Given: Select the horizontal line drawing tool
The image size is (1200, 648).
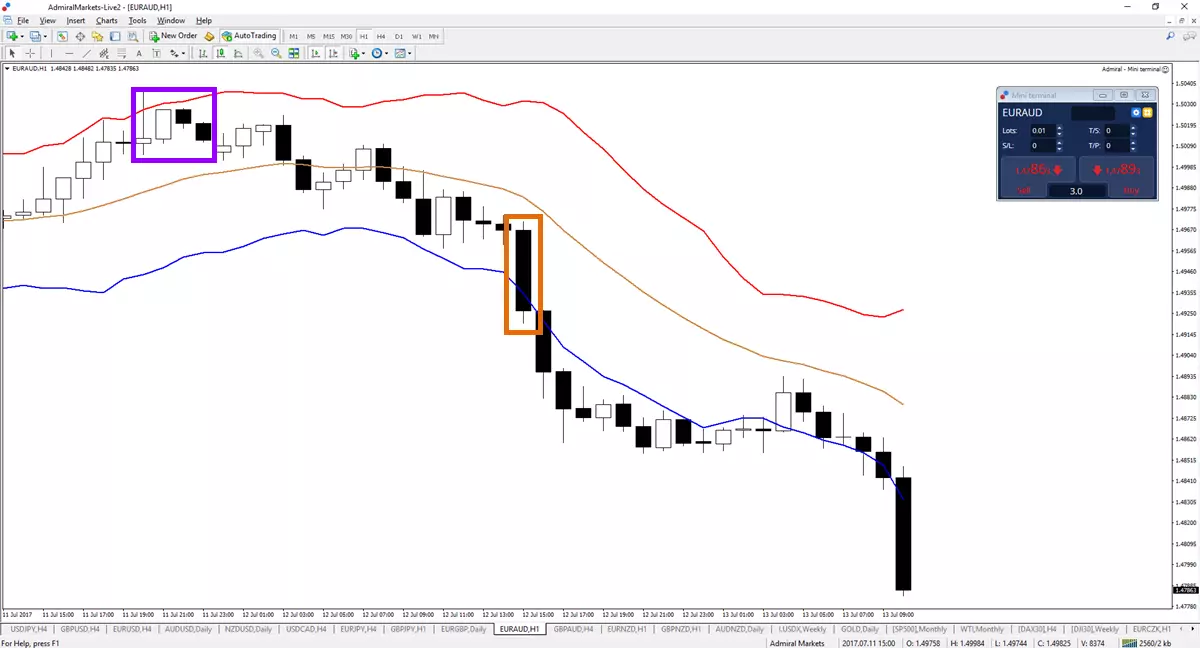Looking at the screenshot, I should [69, 53].
